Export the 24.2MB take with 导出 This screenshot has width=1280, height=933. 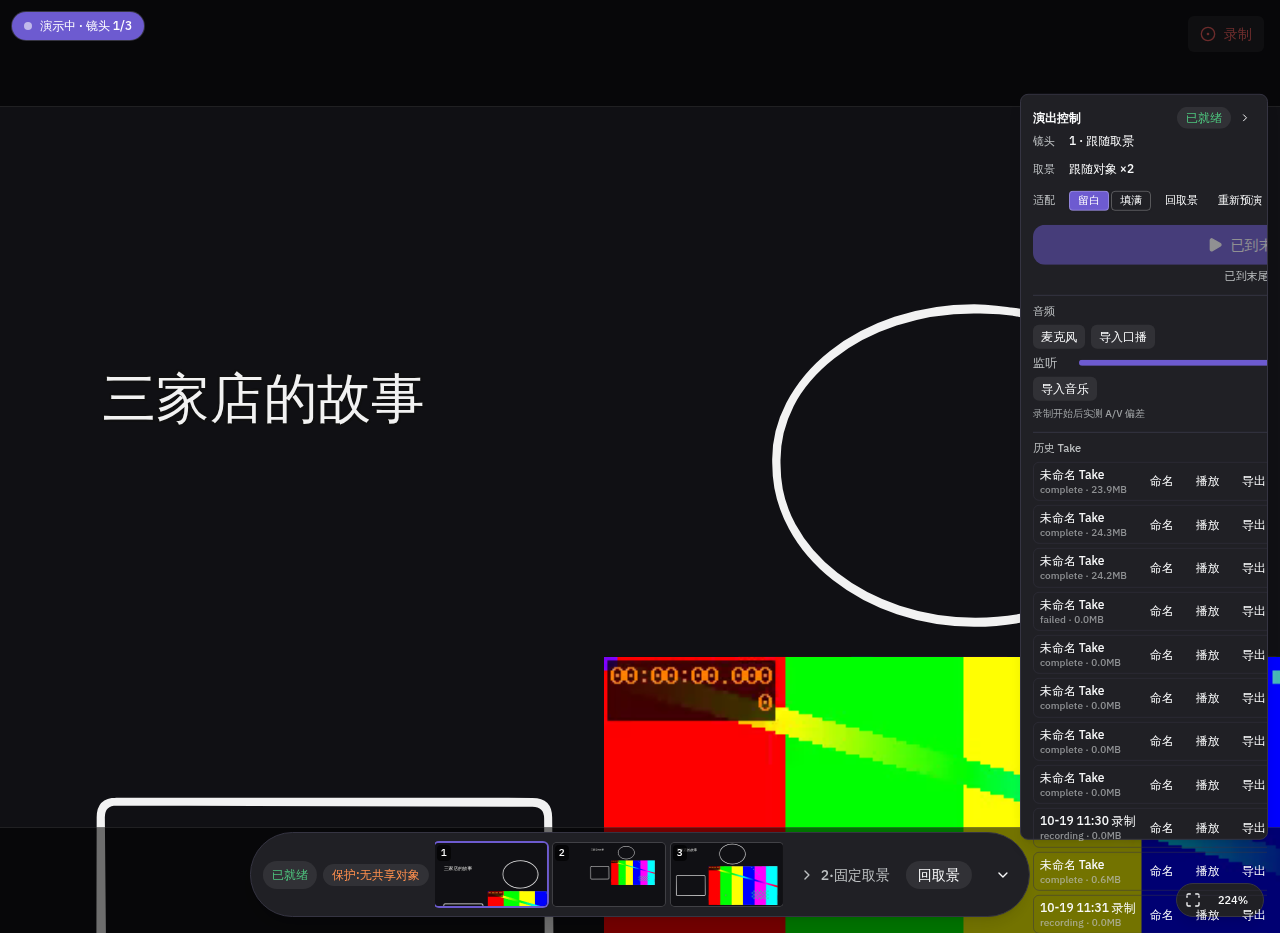click(1253, 568)
